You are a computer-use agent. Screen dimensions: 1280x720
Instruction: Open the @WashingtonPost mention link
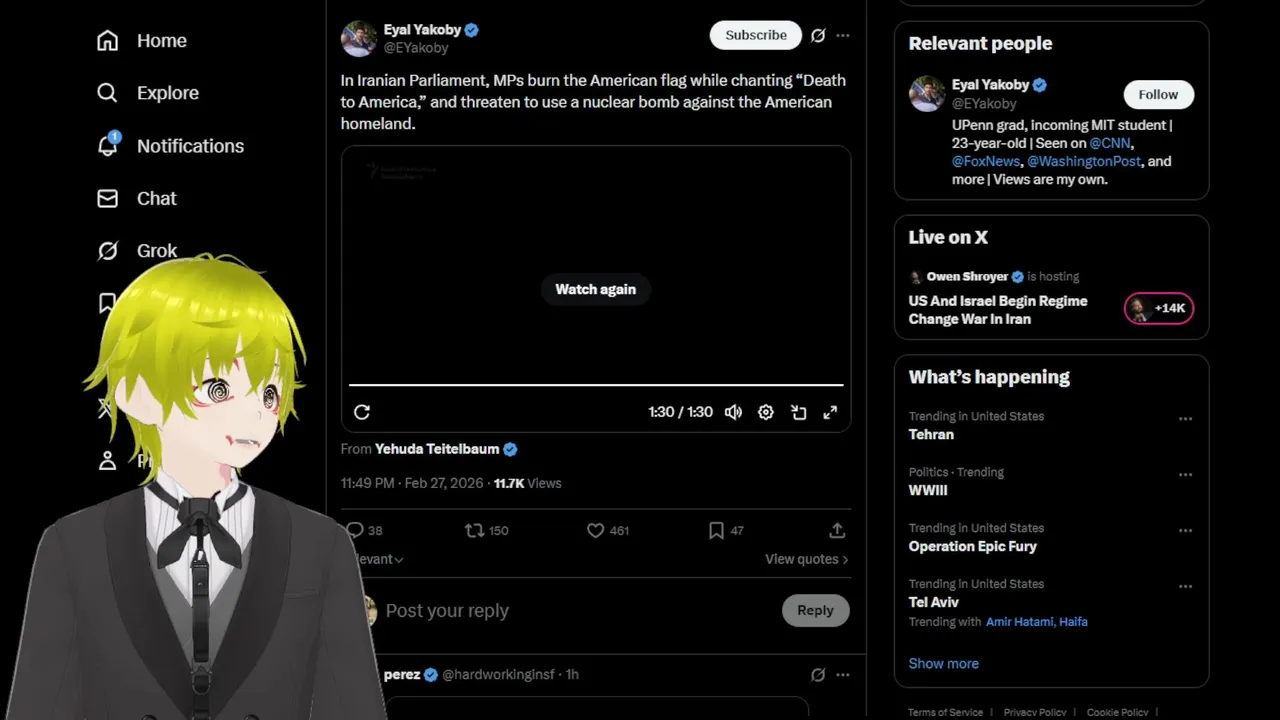tap(1084, 161)
